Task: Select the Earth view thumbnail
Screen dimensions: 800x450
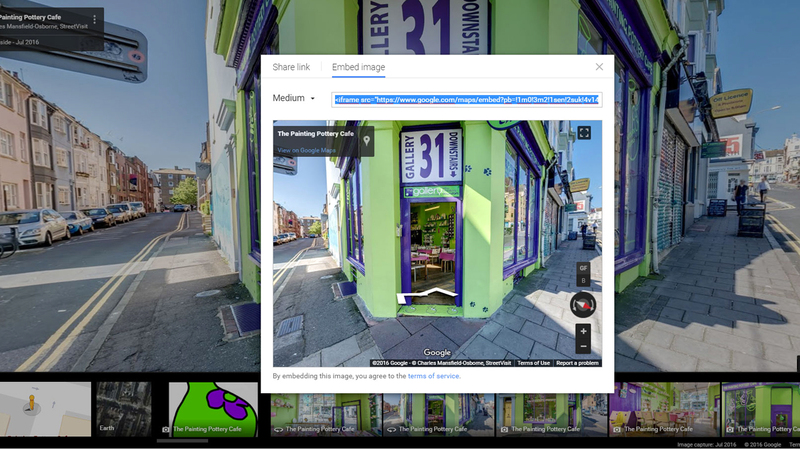Action: [x=123, y=409]
